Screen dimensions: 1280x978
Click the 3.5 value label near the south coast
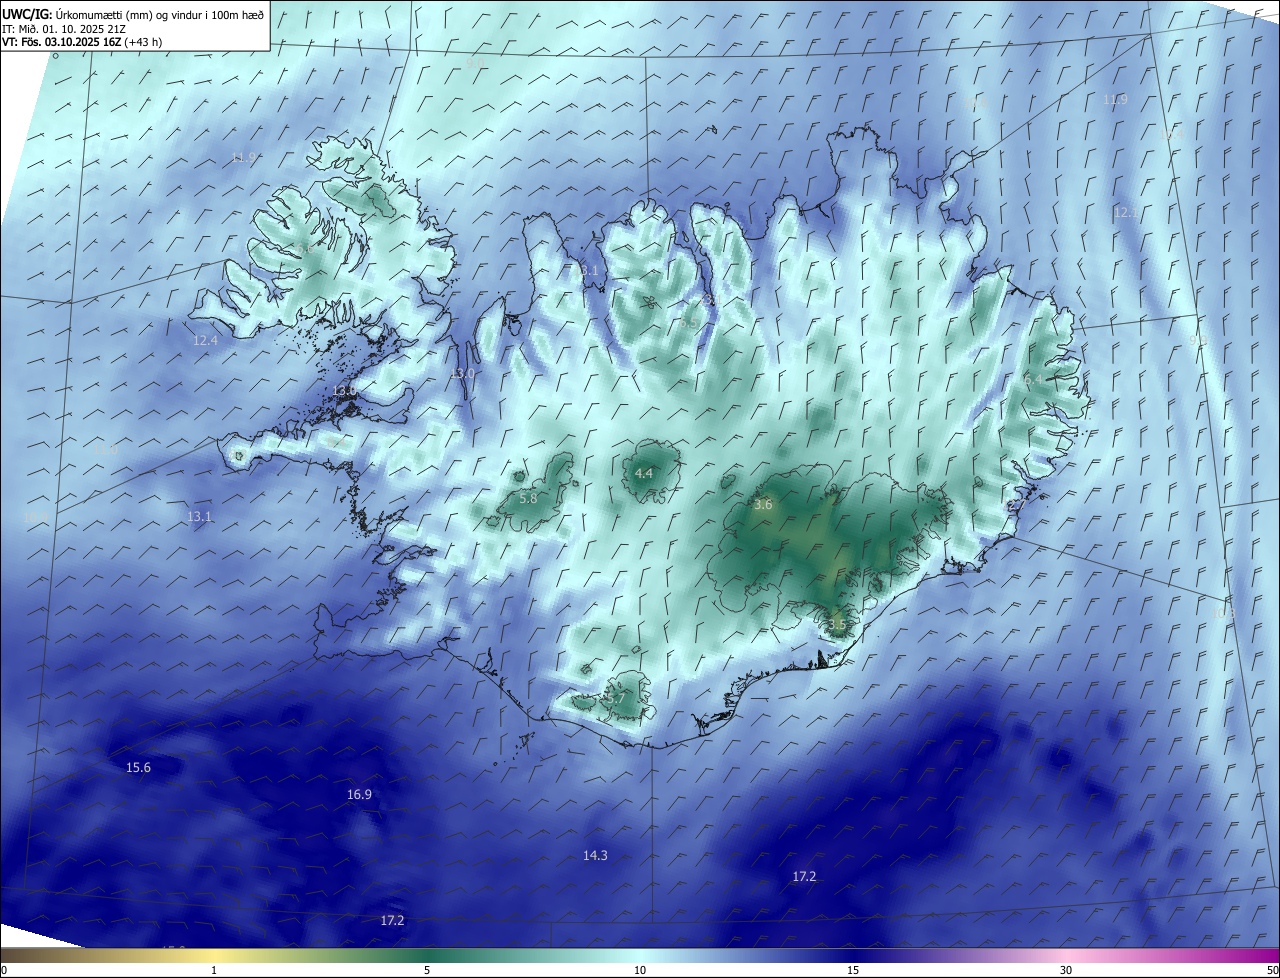pyautogui.click(x=837, y=624)
